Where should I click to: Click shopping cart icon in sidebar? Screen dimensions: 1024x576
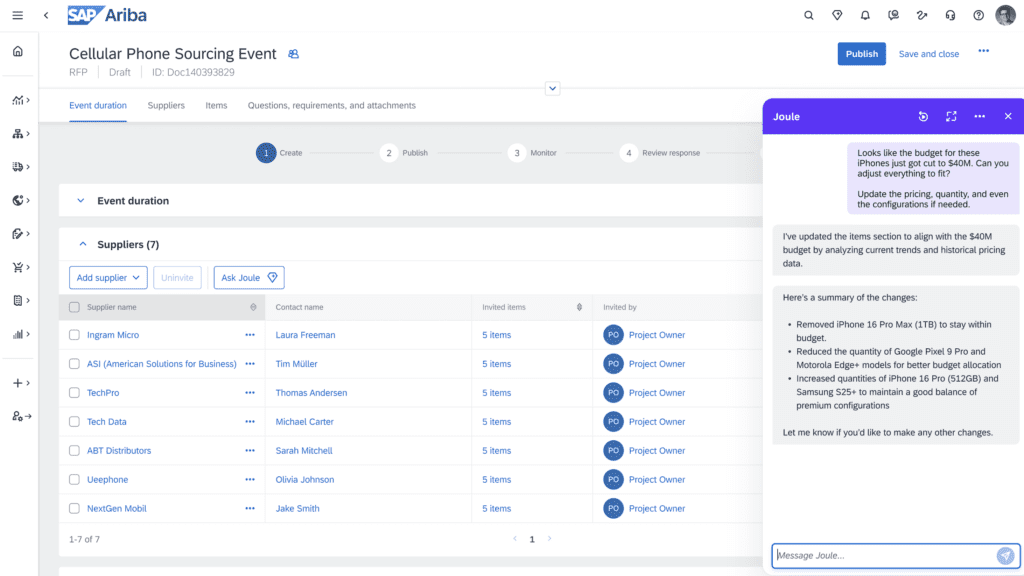[18, 267]
